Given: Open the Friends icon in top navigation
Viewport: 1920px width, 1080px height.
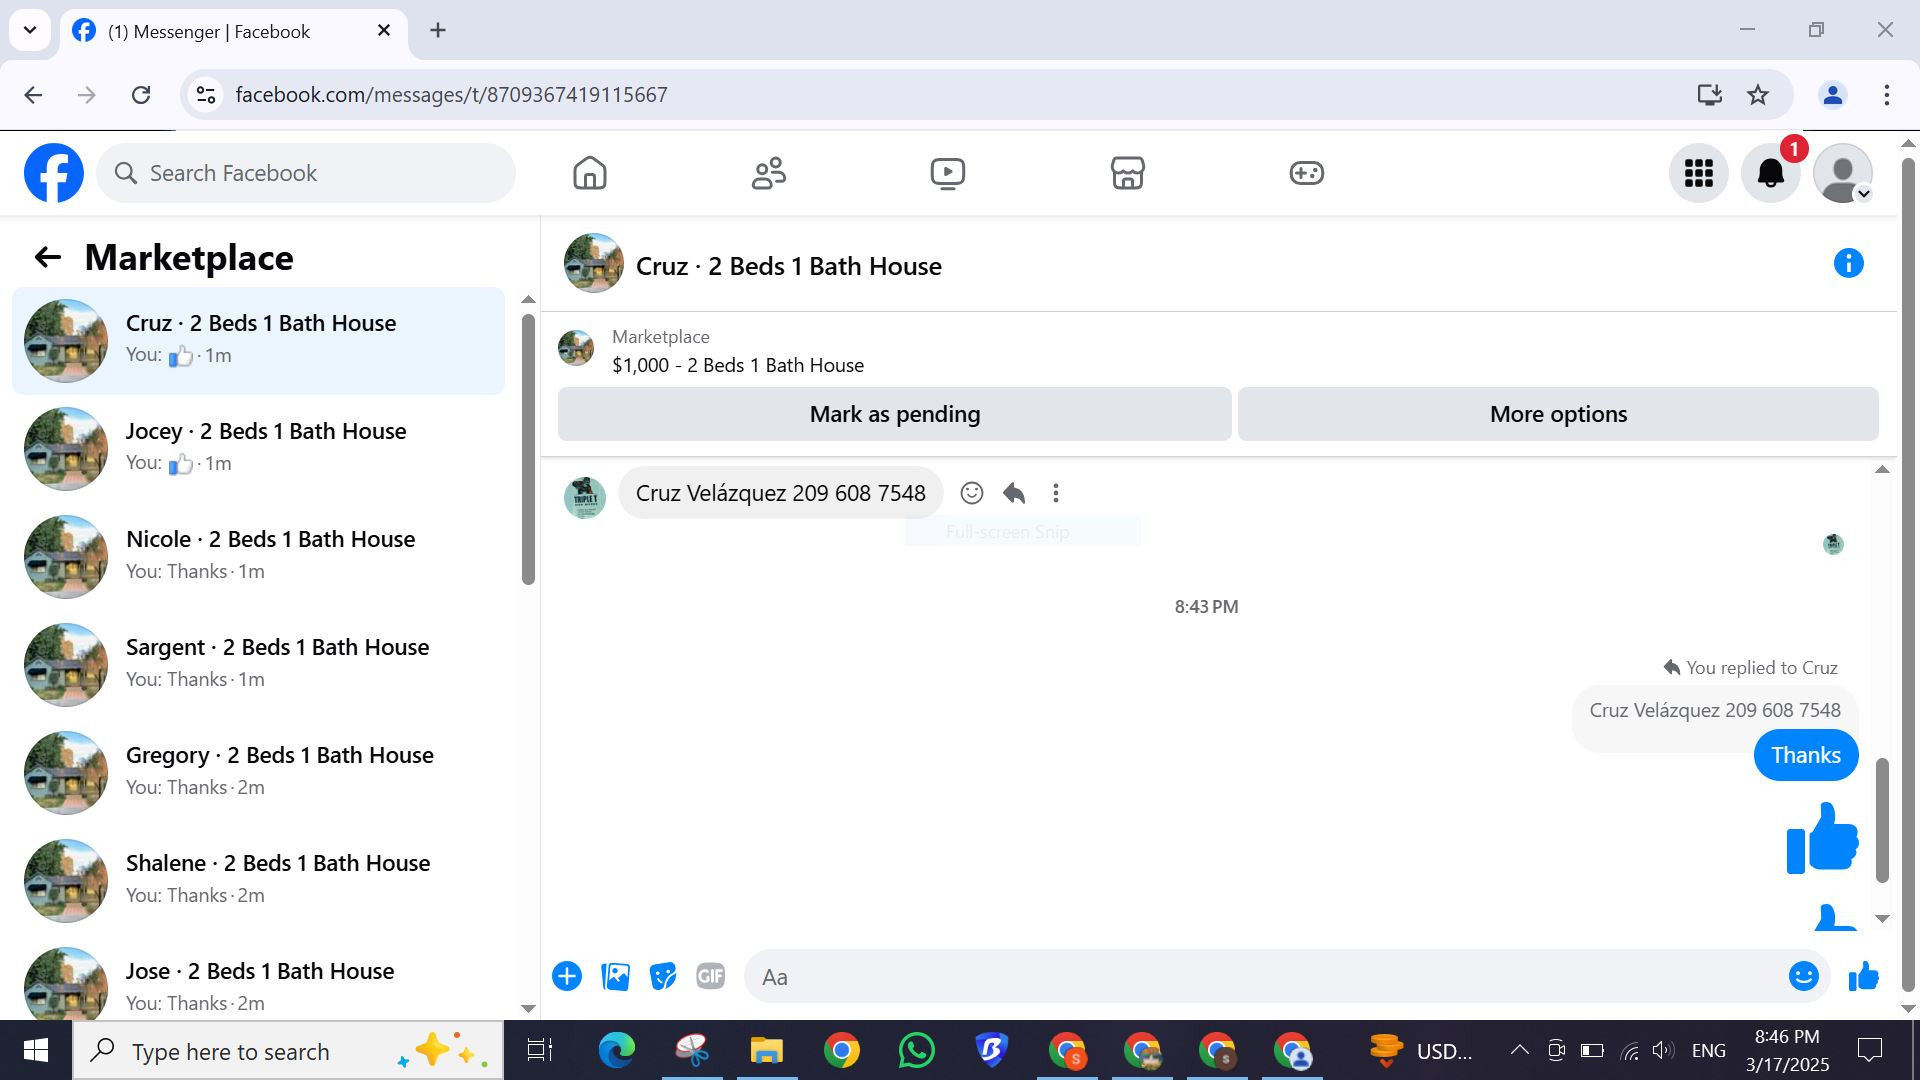Looking at the screenshot, I should tap(769, 173).
